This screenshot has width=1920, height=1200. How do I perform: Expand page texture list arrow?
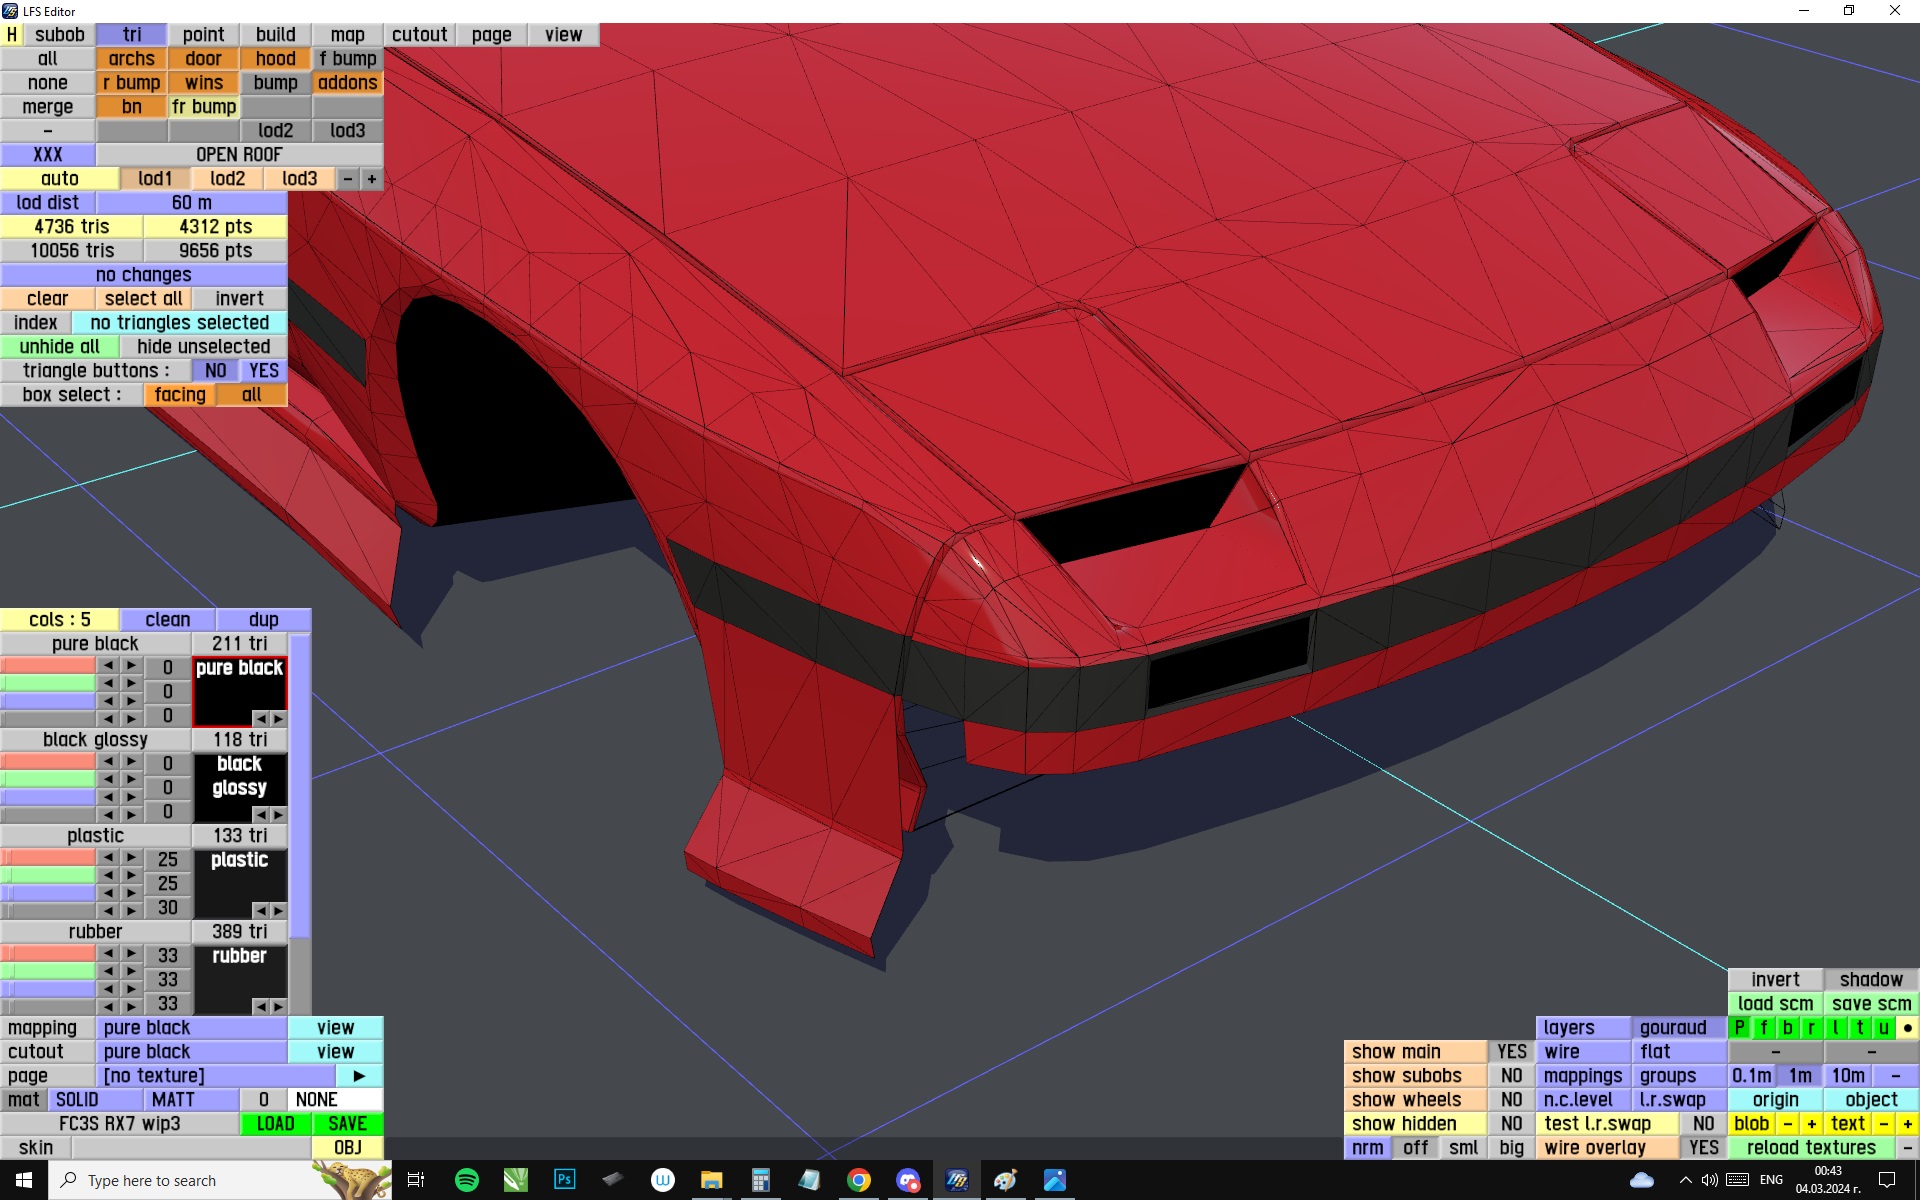click(x=359, y=1076)
